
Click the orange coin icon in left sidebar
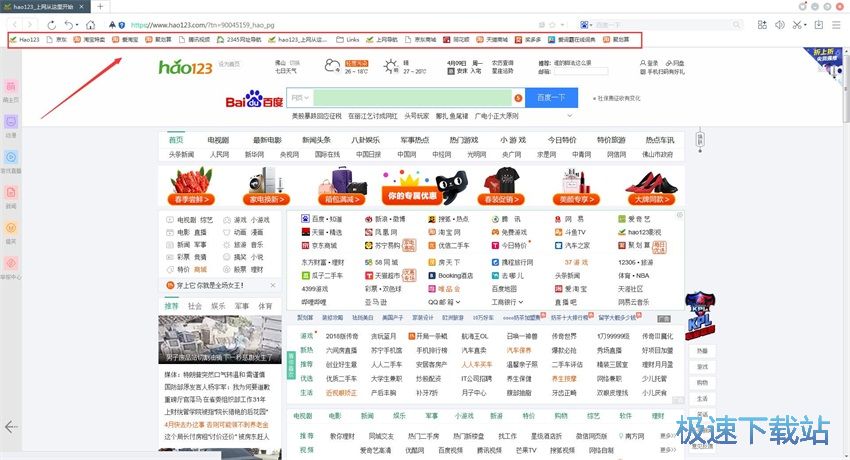(x=11, y=228)
